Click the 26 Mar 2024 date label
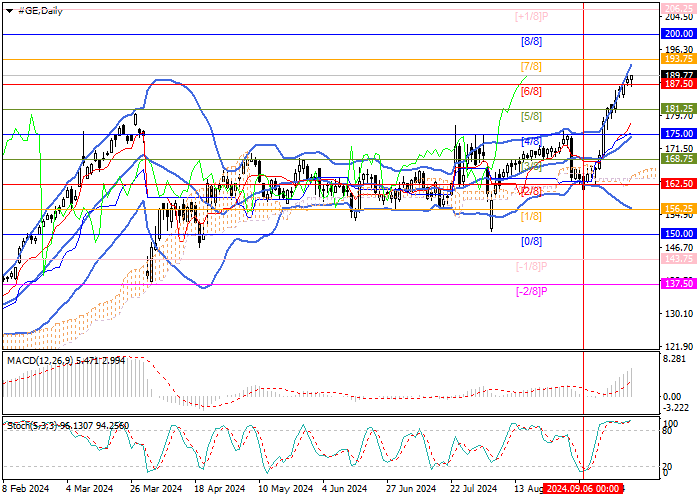This screenshot has height=500, width=700. (156, 489)
